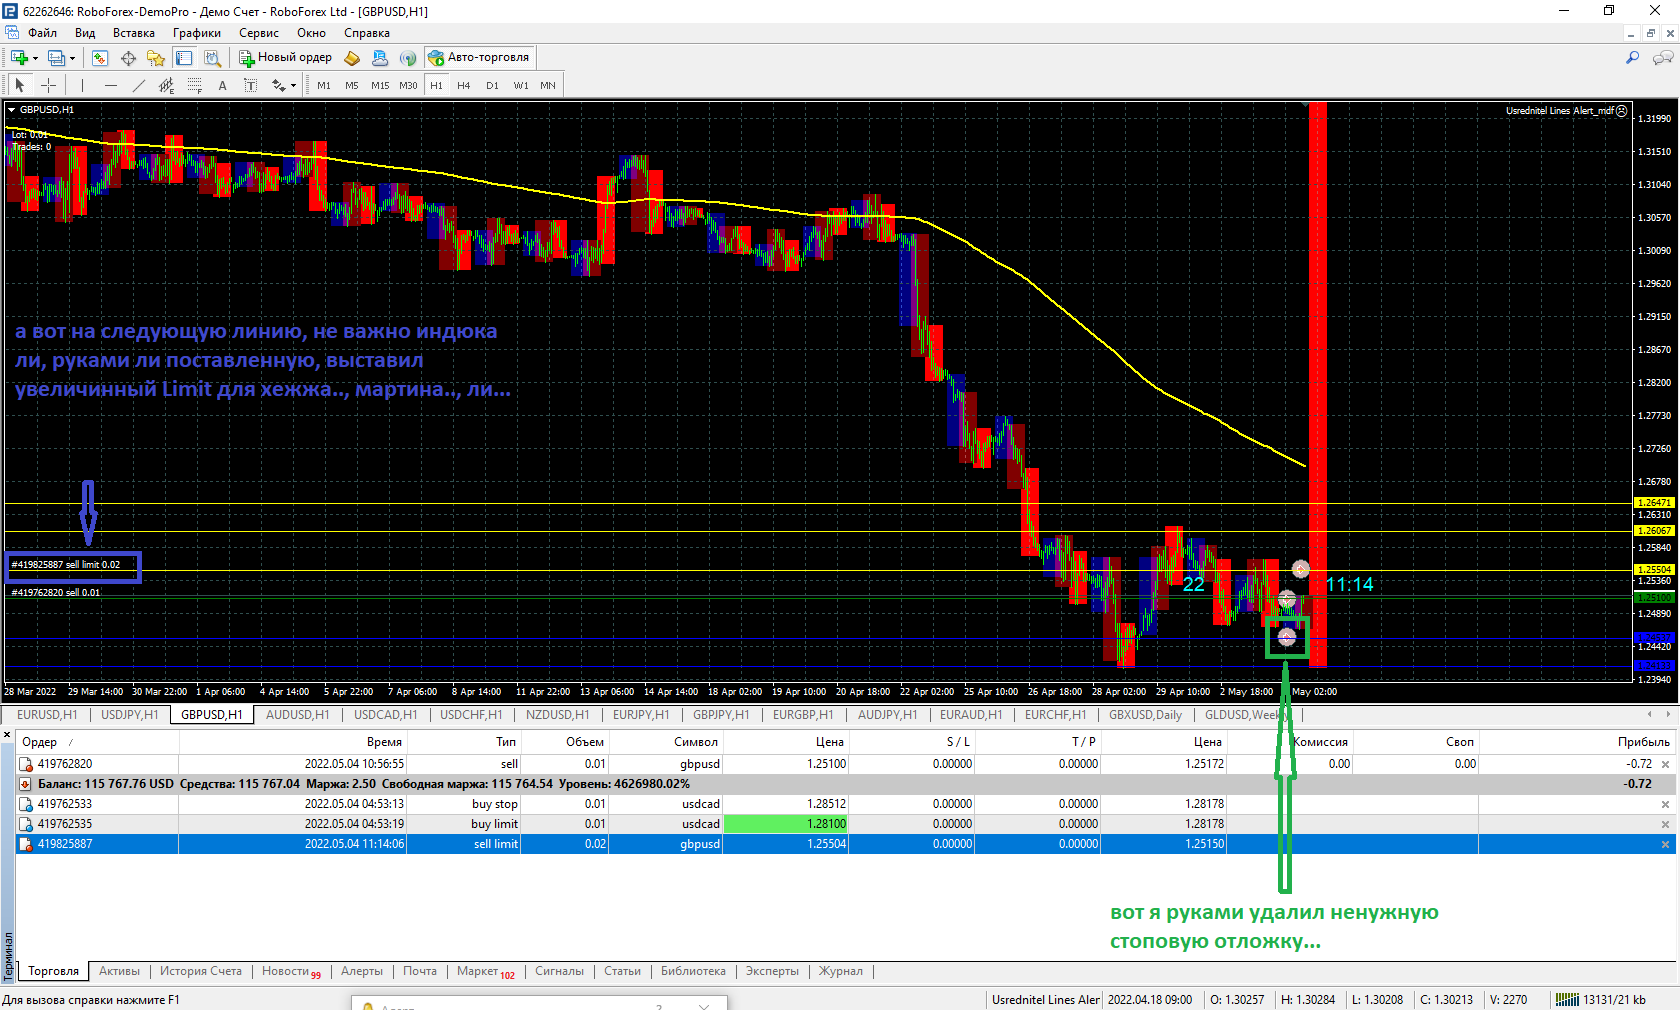Select order 419762535 buy limit row
The height and width of the screenshot is (1010, 1680).
(400, 824)
